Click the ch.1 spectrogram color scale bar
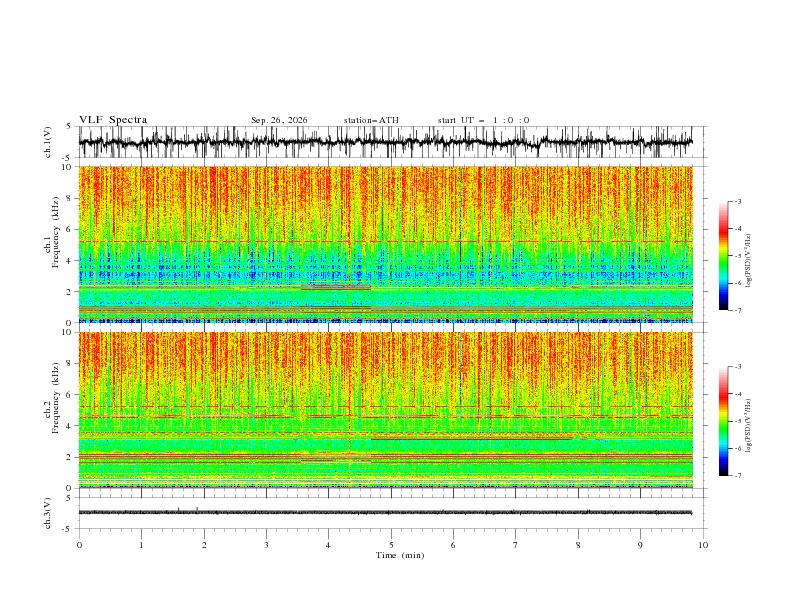Viewport: 792px width, 612px height. coord(724,256)
